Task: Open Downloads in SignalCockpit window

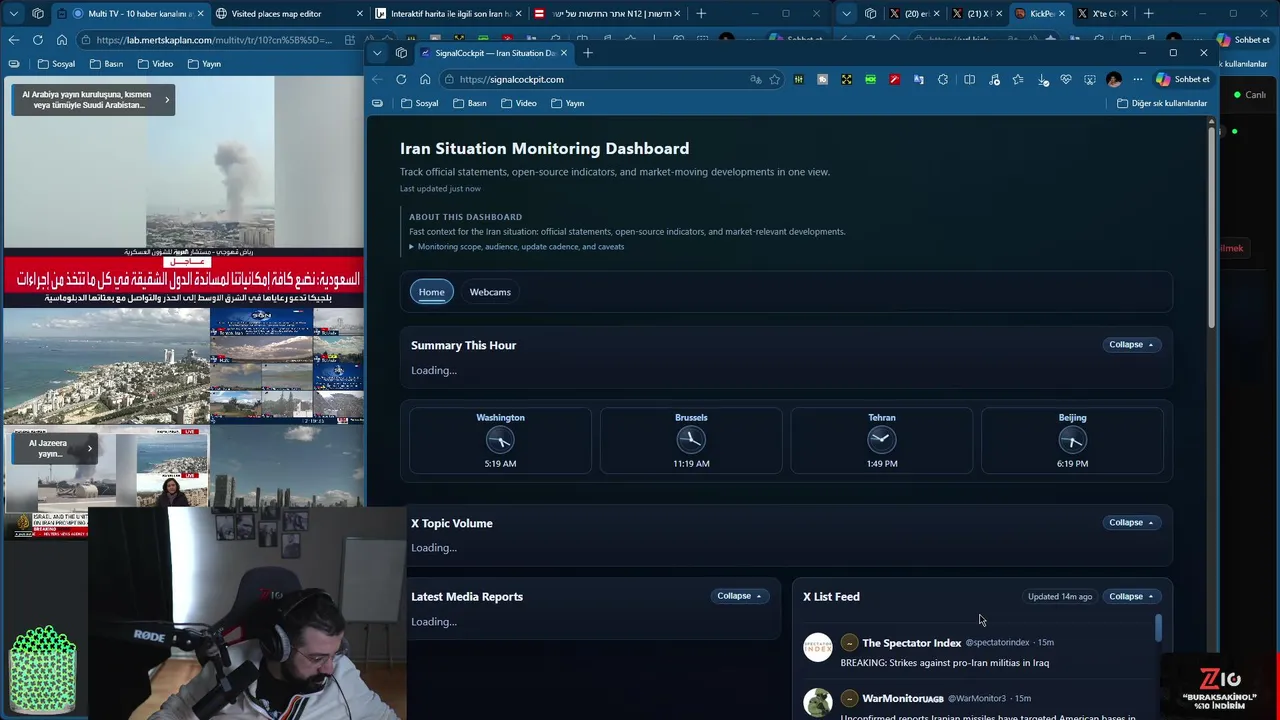Action: [x=1043, y=79]
